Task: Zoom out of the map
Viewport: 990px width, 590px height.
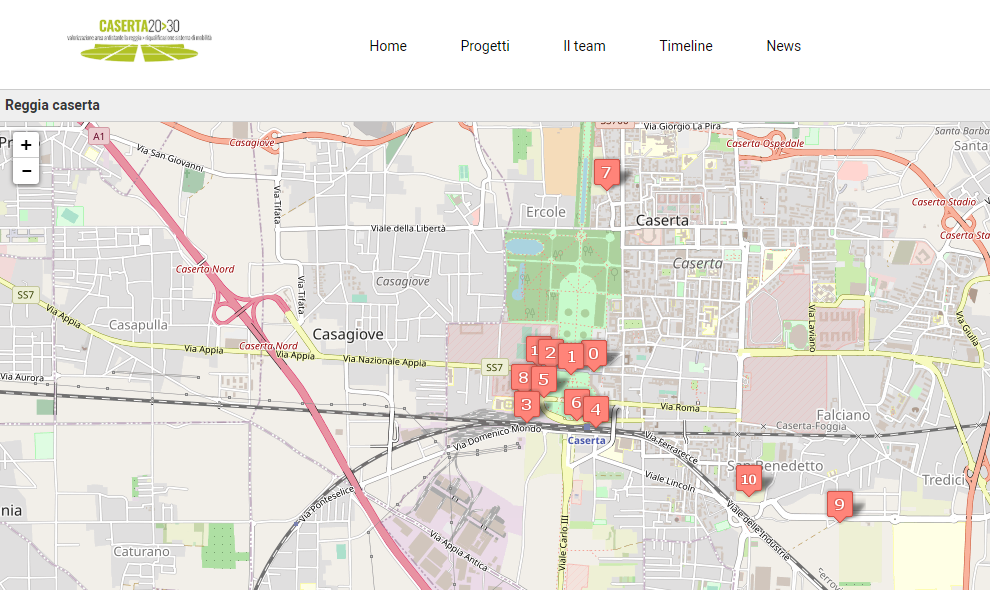Action: click(26, 171)
